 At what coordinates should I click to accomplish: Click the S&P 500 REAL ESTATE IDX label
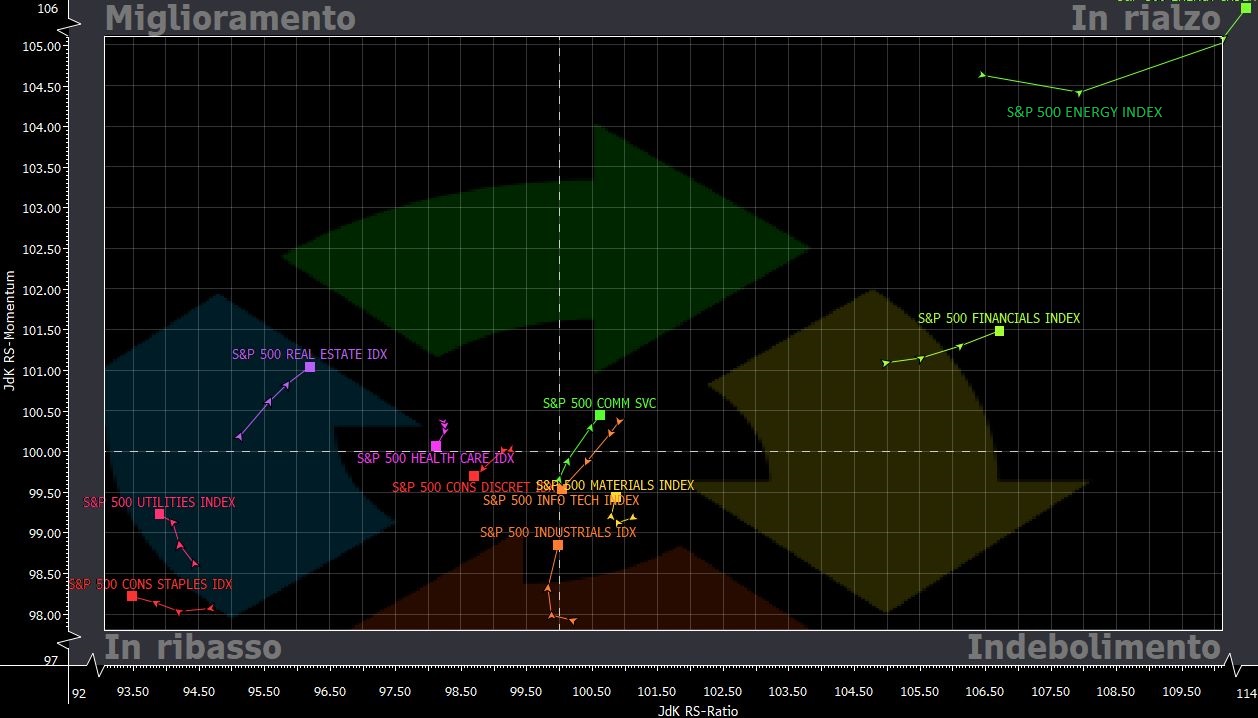pos(310,354)
